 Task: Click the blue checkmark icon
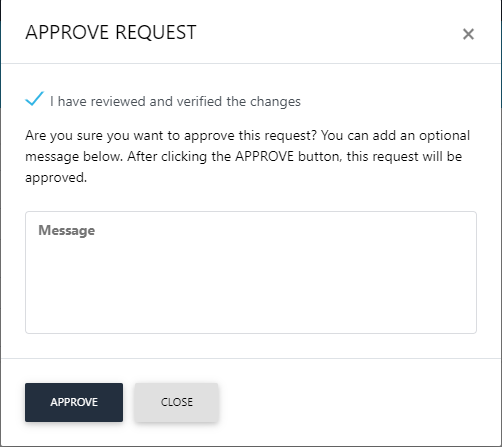[34, 99]
